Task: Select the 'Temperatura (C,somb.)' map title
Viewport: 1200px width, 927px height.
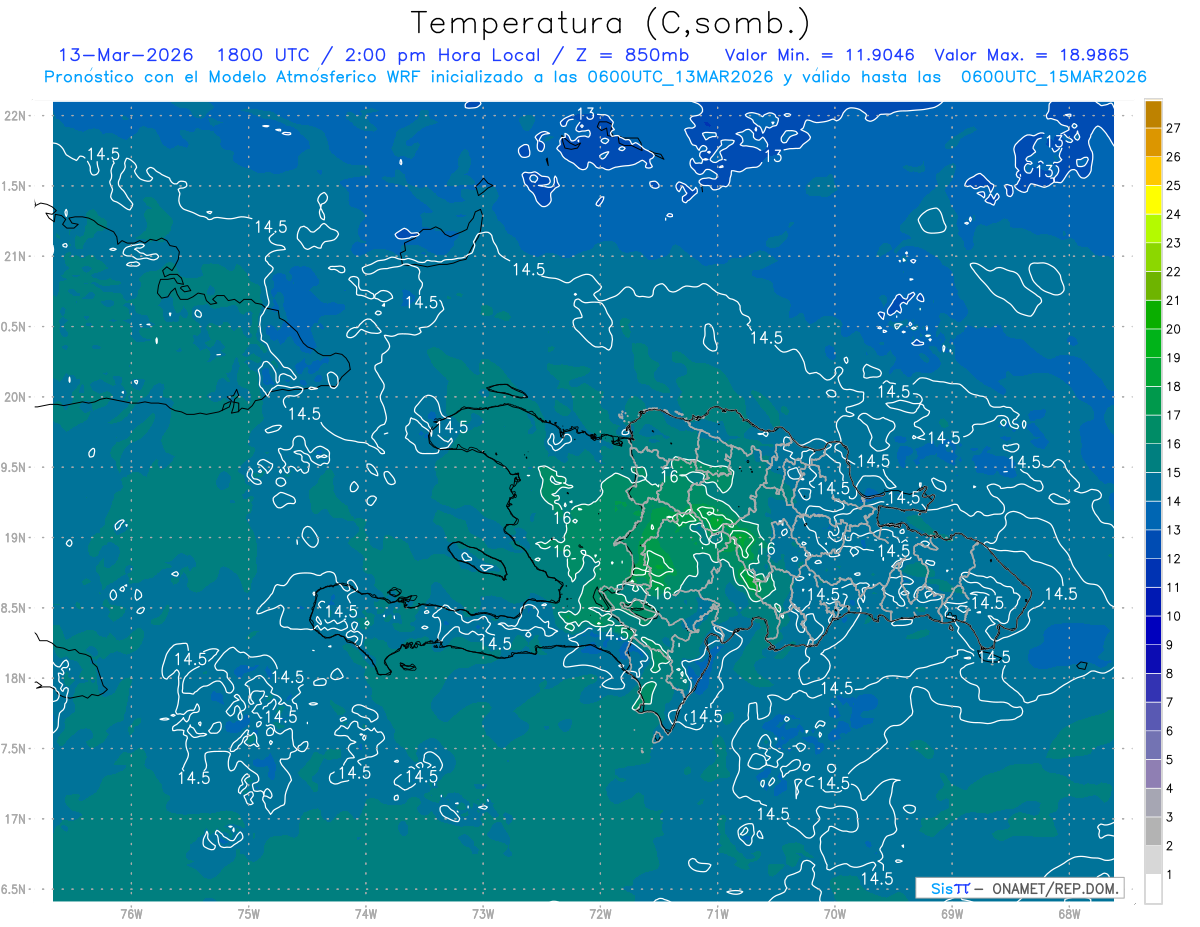Action: (611, 23)
